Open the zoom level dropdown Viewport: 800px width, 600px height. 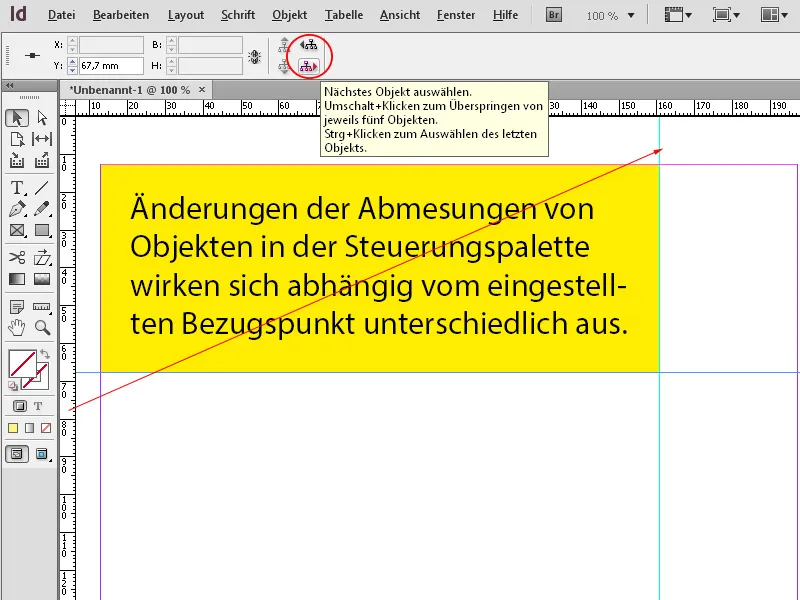[631, 16]
